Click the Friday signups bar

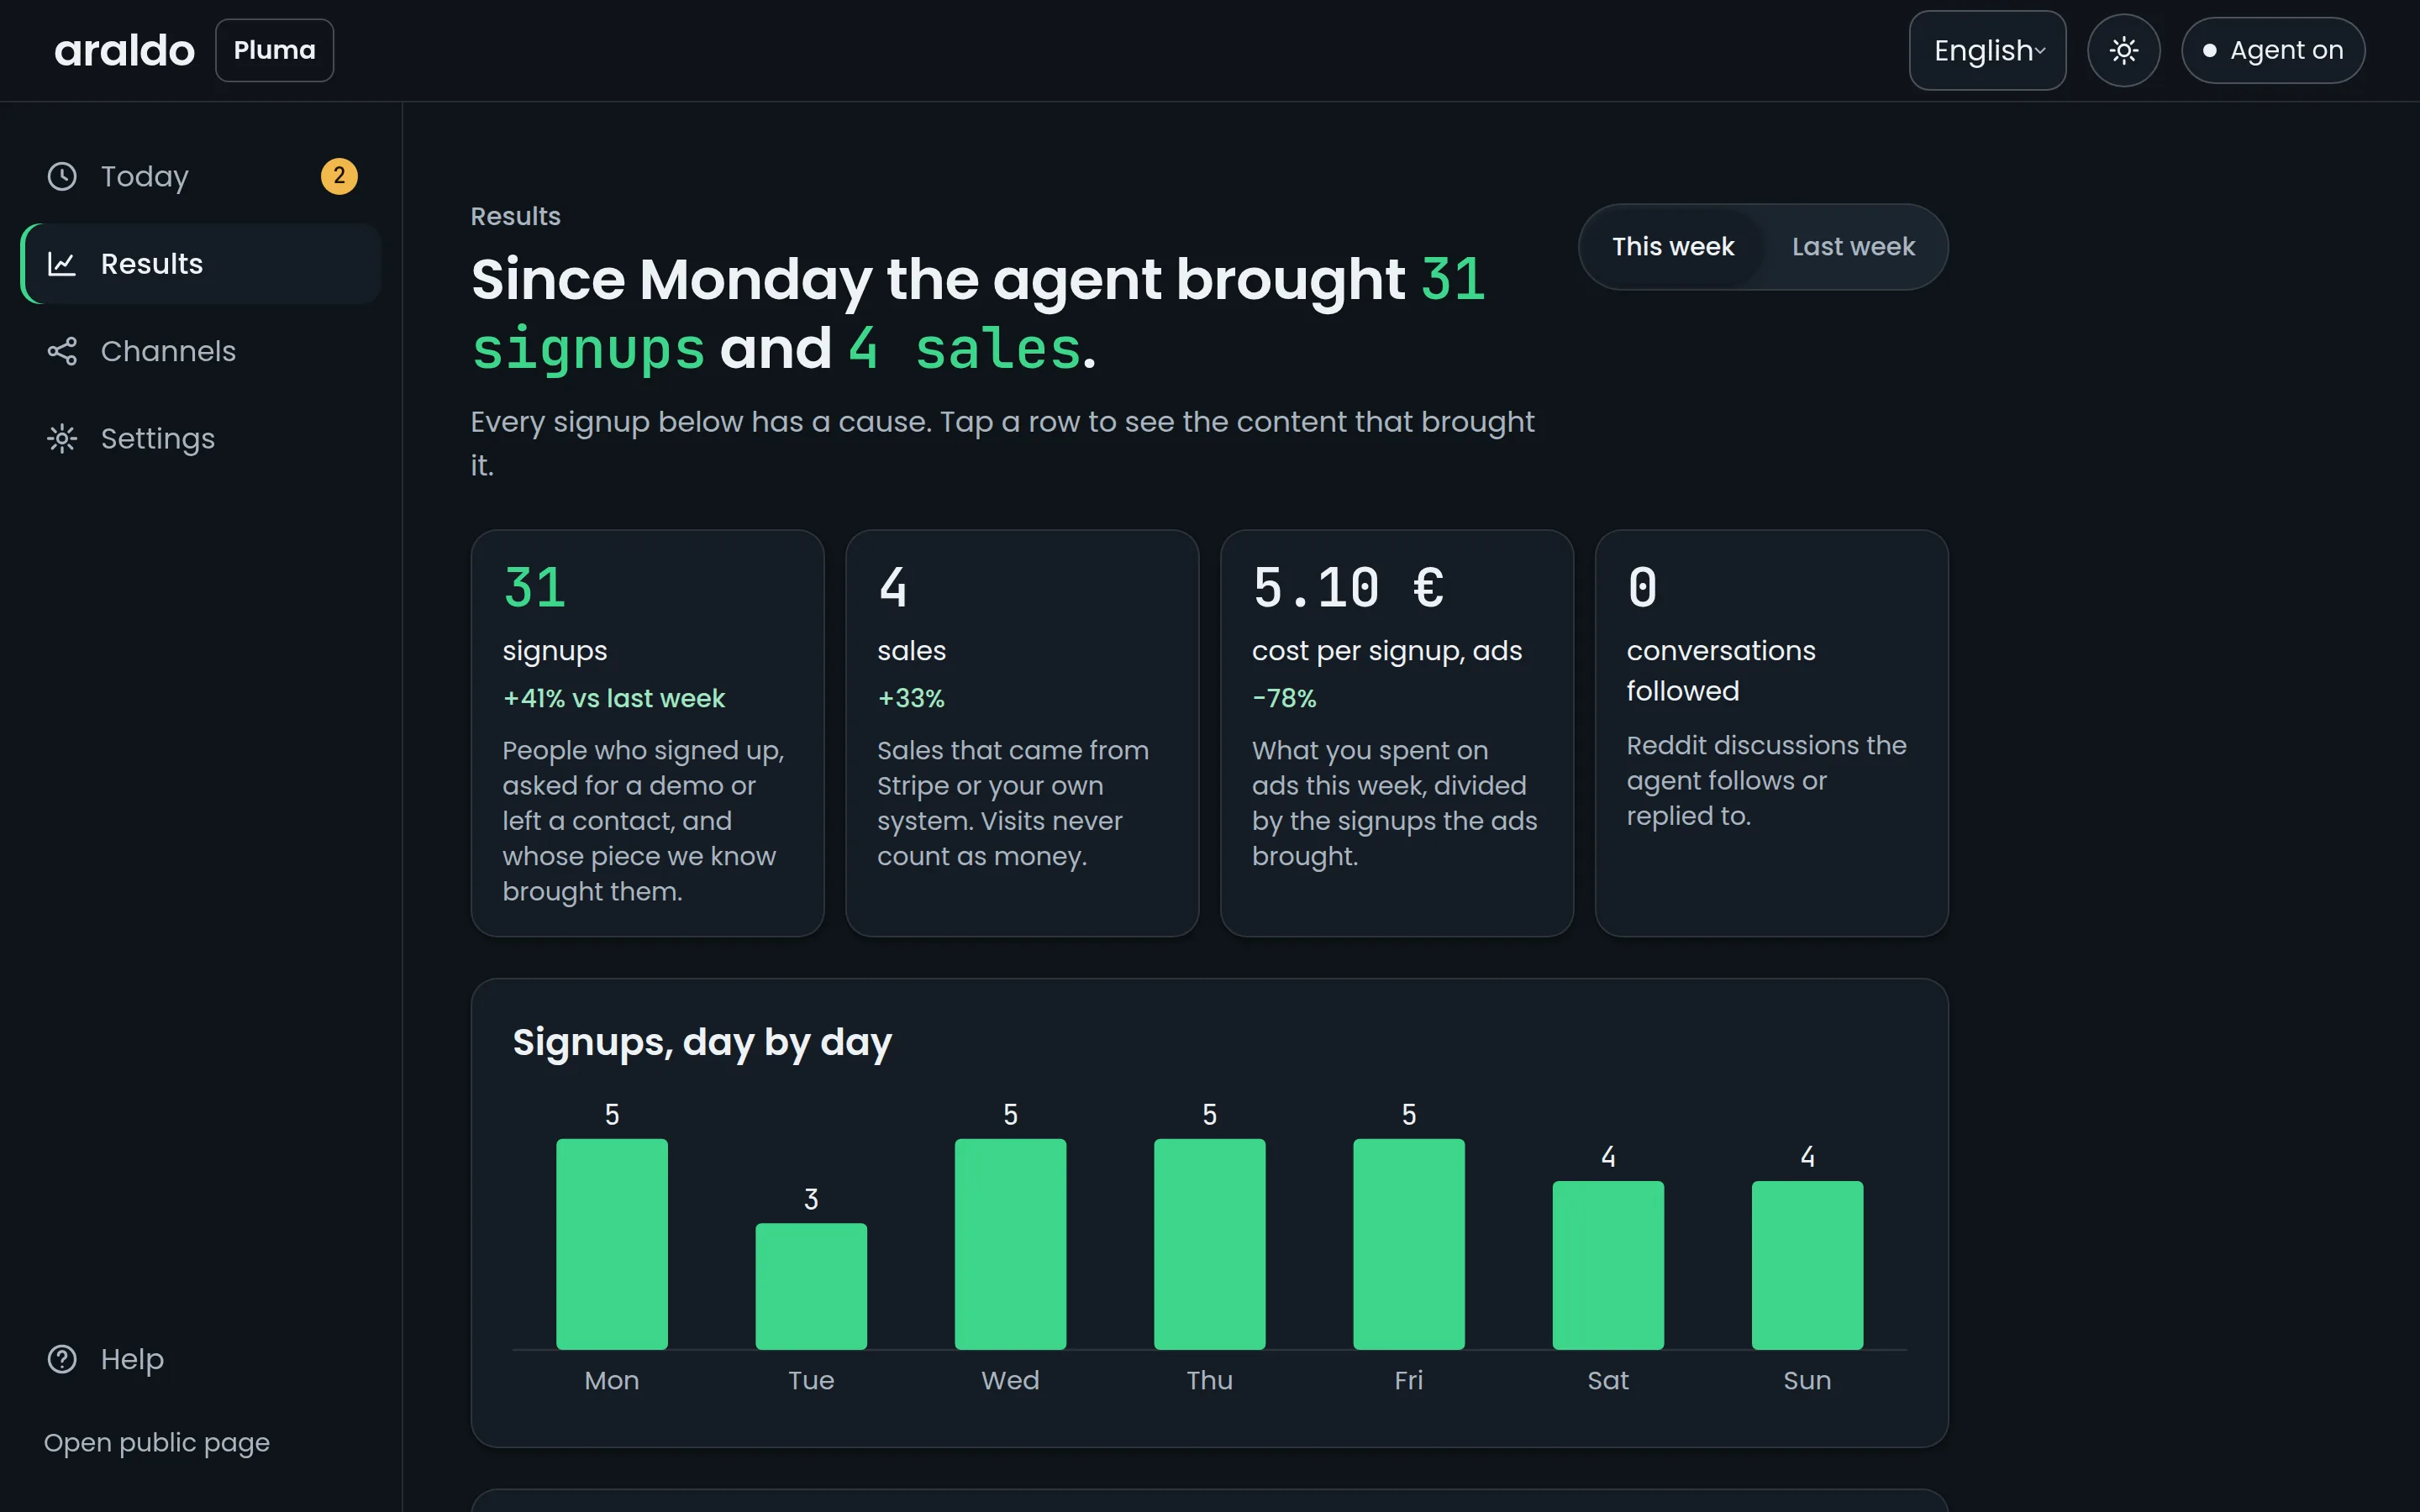tap(1409, 1244)
